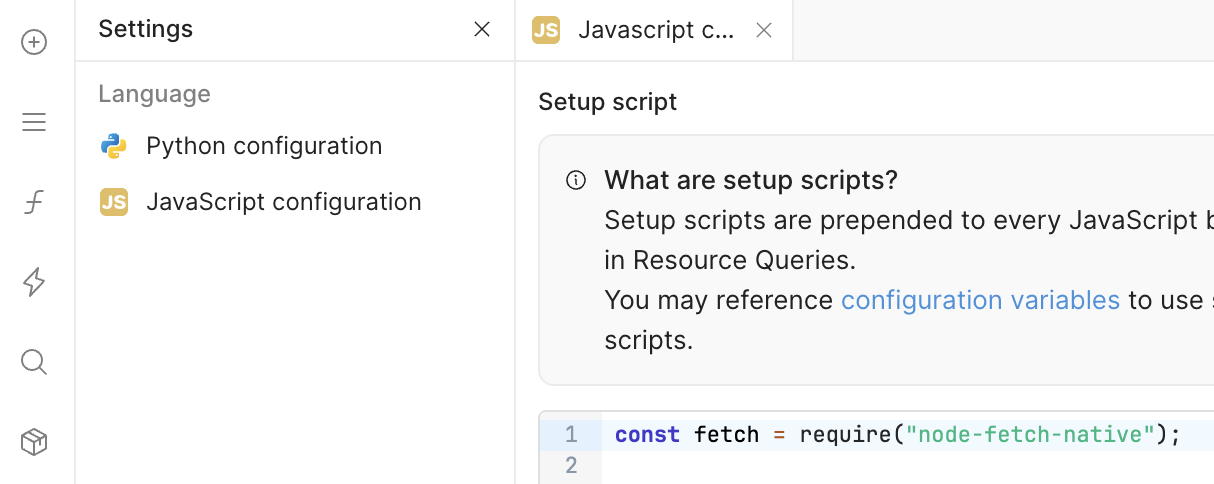Viewport: 1214px width, 484px height.
Task: Click the package box icon in the sidebar
Action: pyautogui.click(x=34, y=442)
